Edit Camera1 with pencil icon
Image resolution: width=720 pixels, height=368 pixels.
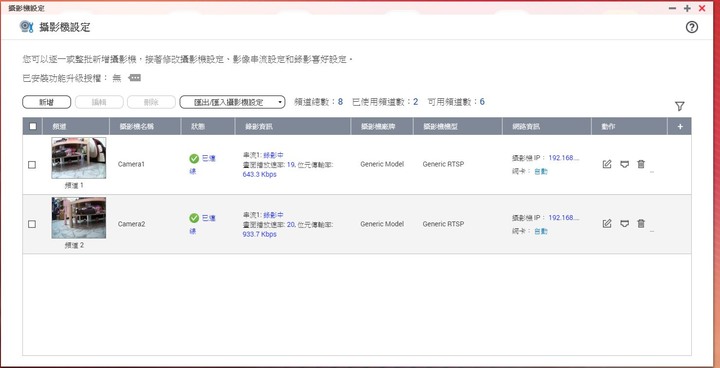(607, 164)
